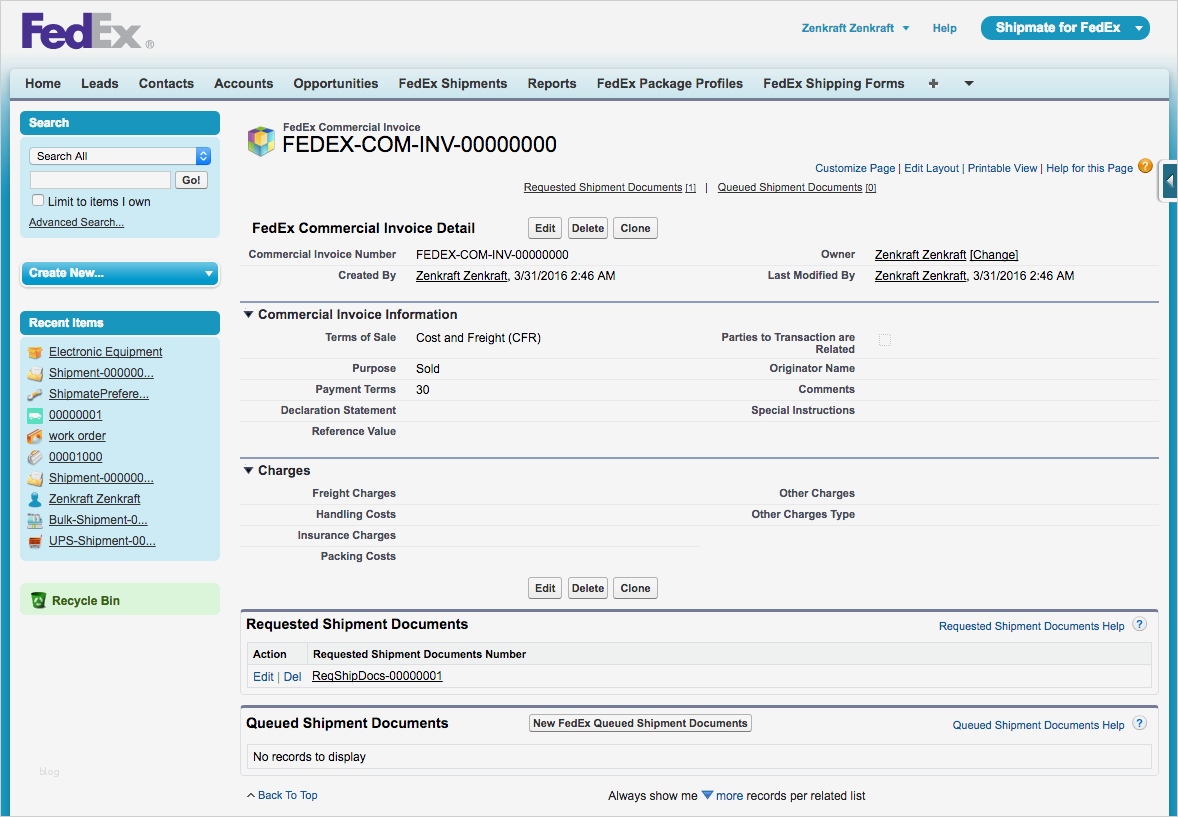1178x817 pixels.
Task: Click the Customize Page link
Action: point(855,168)
